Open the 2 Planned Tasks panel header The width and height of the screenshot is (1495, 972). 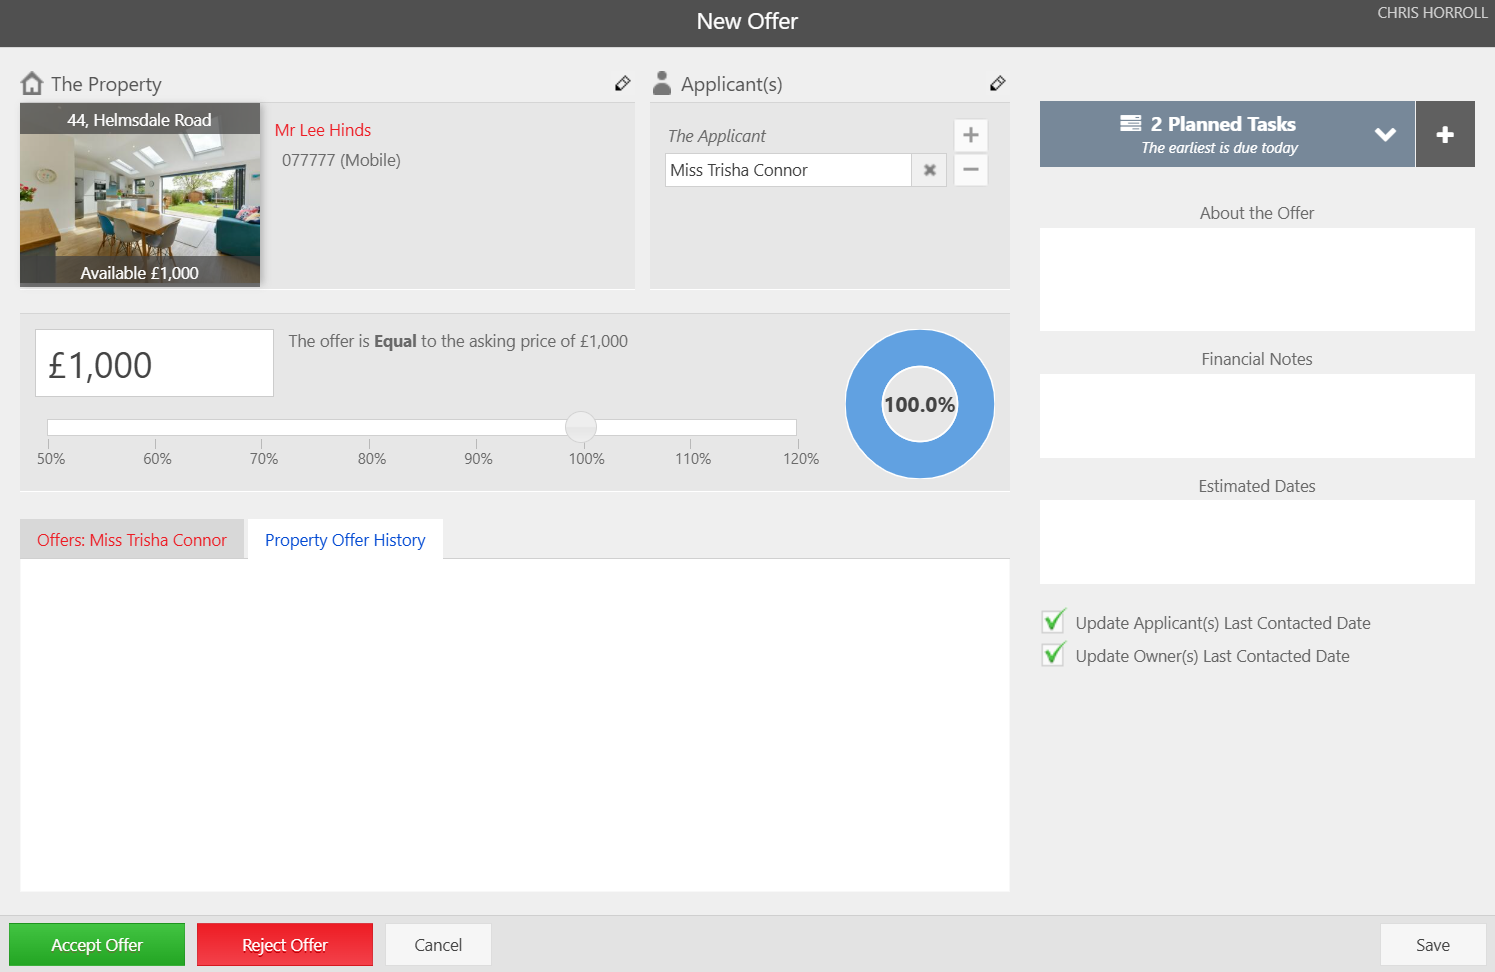click(1227, 134)
